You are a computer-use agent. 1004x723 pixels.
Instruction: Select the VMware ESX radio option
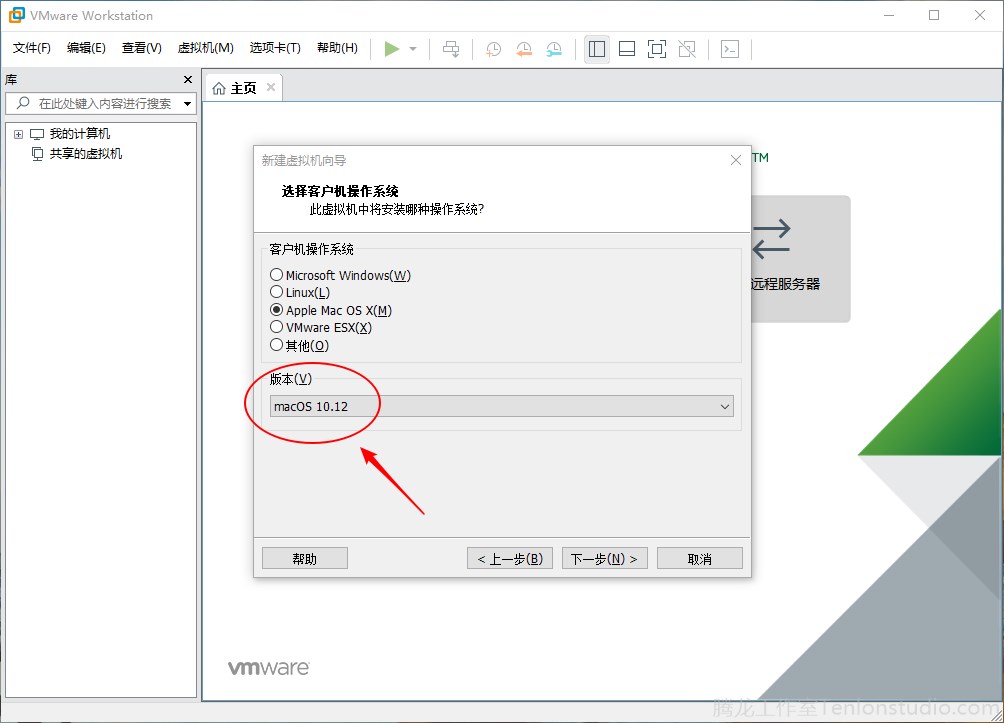pyautogui.click(x=277, y=327)
